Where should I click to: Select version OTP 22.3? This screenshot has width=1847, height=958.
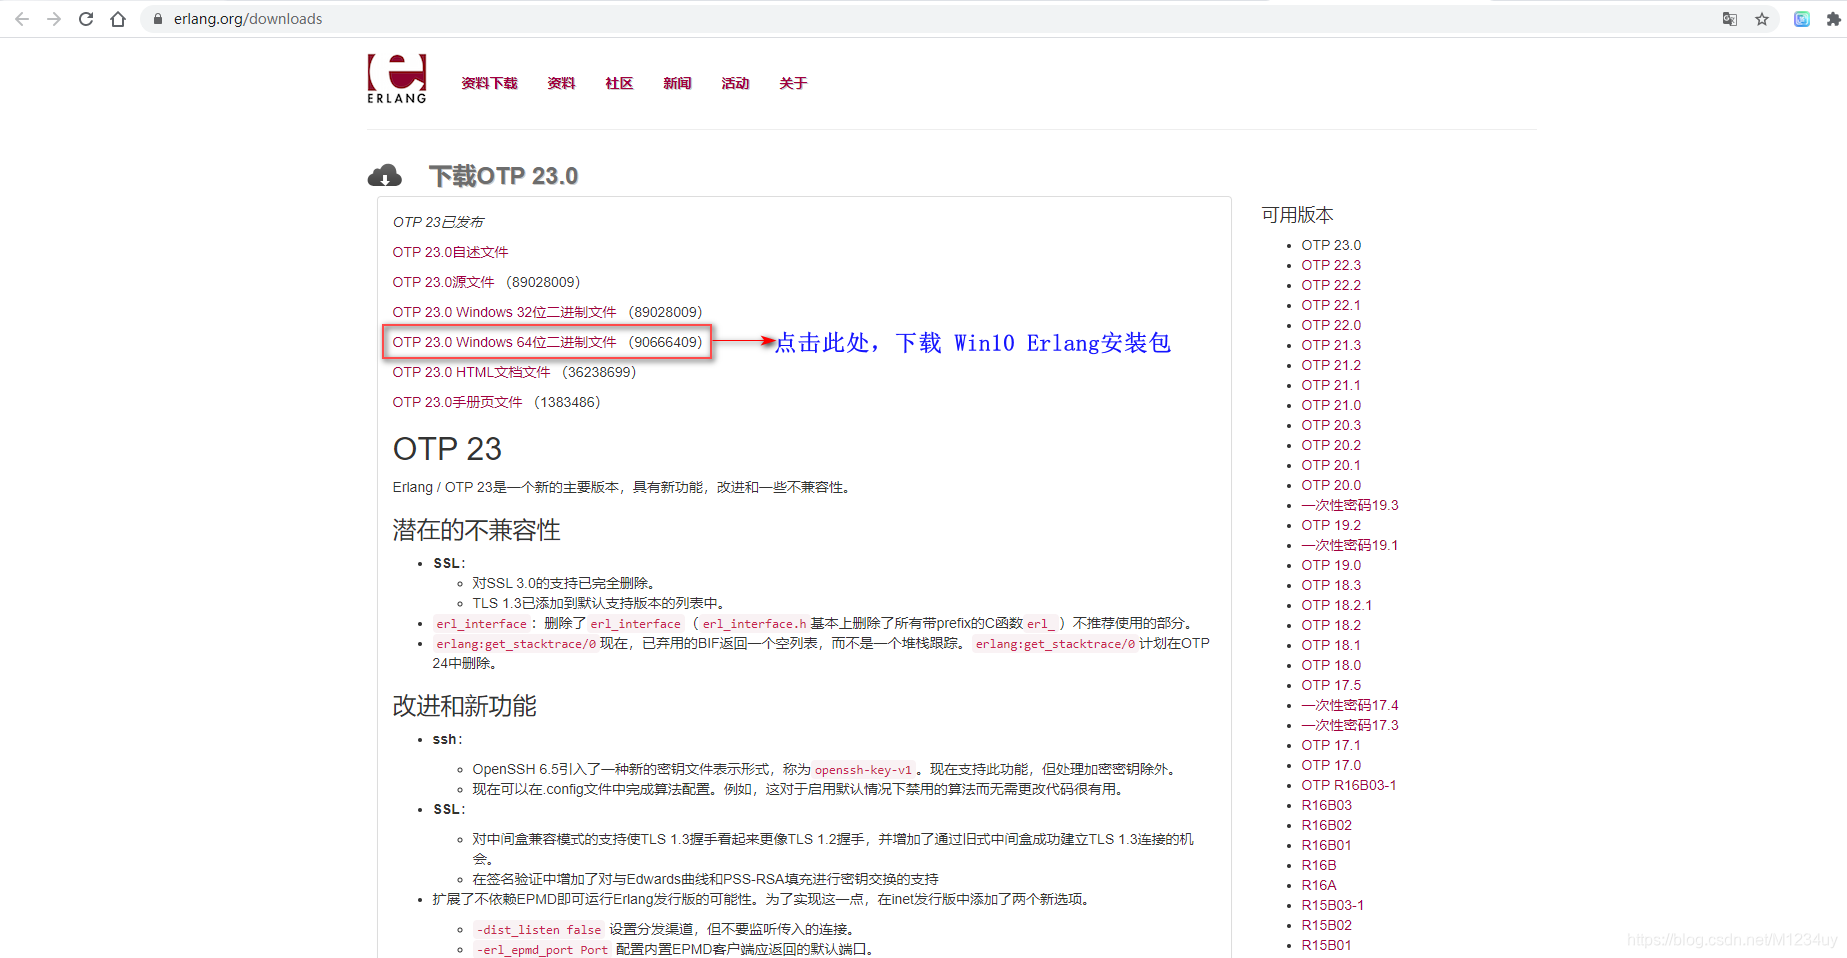point(1331,265)
